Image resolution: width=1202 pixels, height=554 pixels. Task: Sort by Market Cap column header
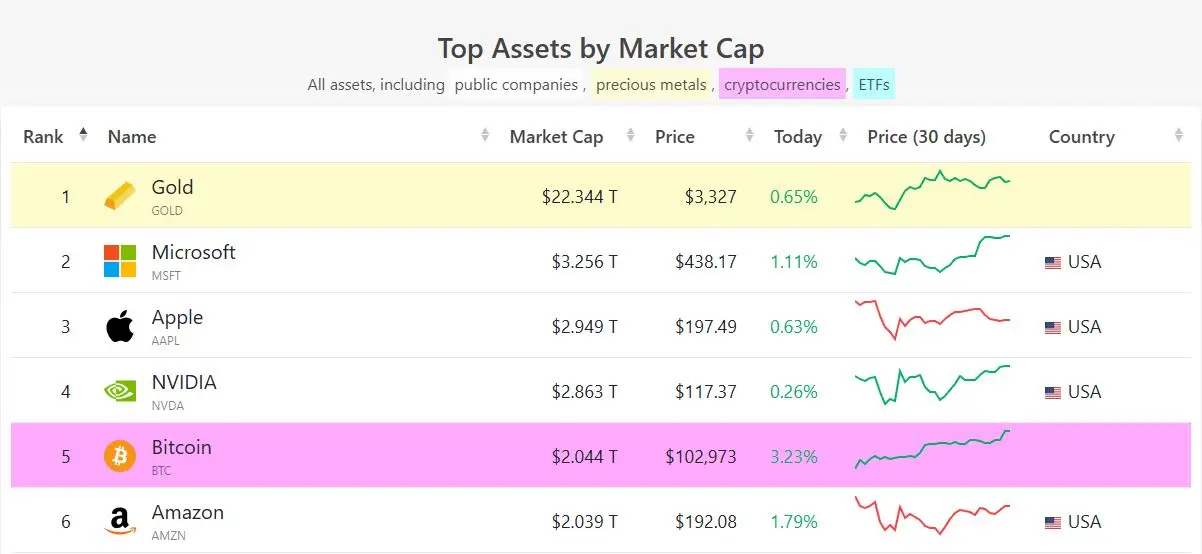[556, 137]
